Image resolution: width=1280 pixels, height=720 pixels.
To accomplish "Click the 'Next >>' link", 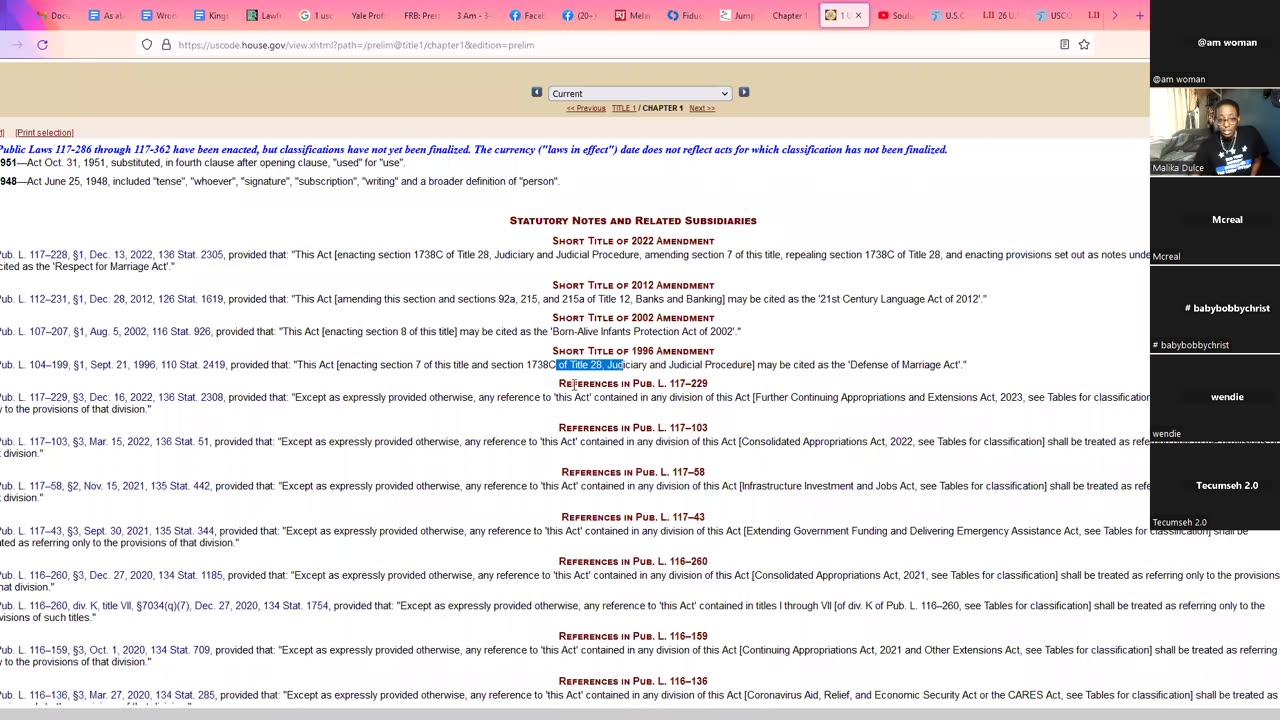I will tap(702, 108).
